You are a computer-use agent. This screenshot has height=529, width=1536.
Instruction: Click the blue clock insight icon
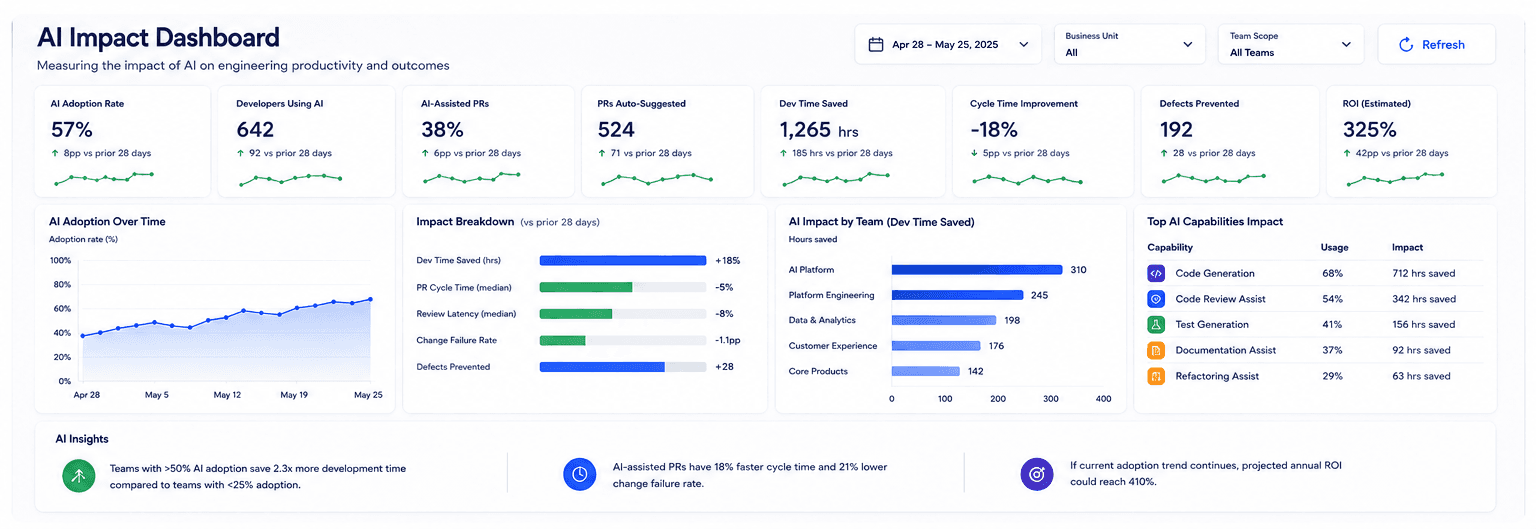(x=580, y=475)
